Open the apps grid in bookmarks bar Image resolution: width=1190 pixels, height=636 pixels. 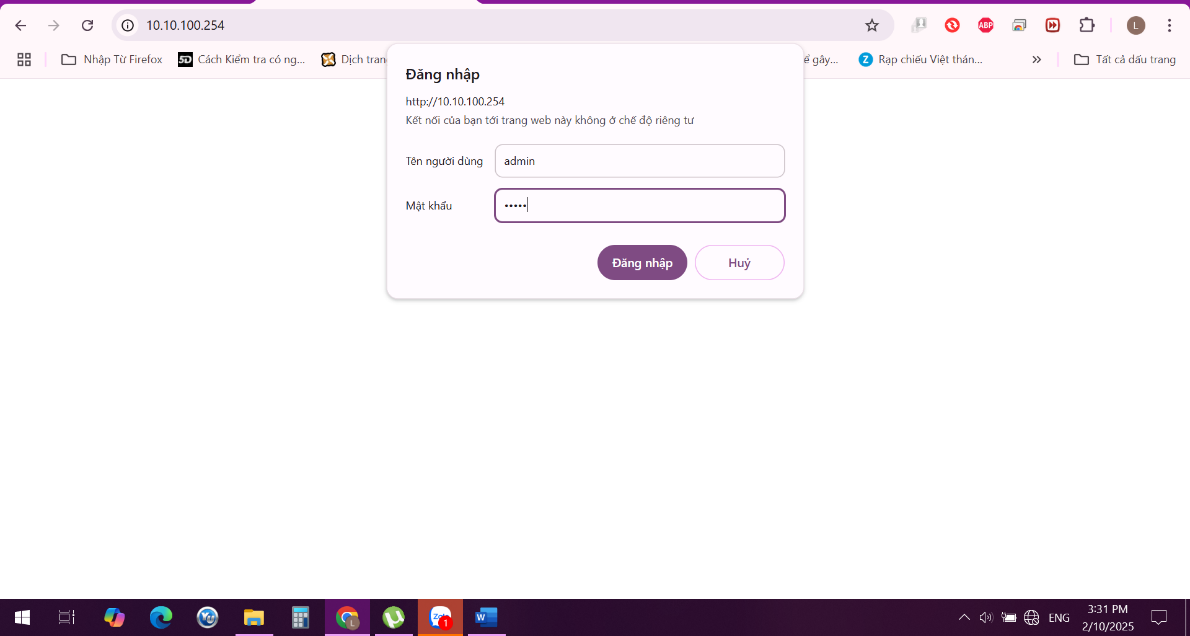coord(24,59)
